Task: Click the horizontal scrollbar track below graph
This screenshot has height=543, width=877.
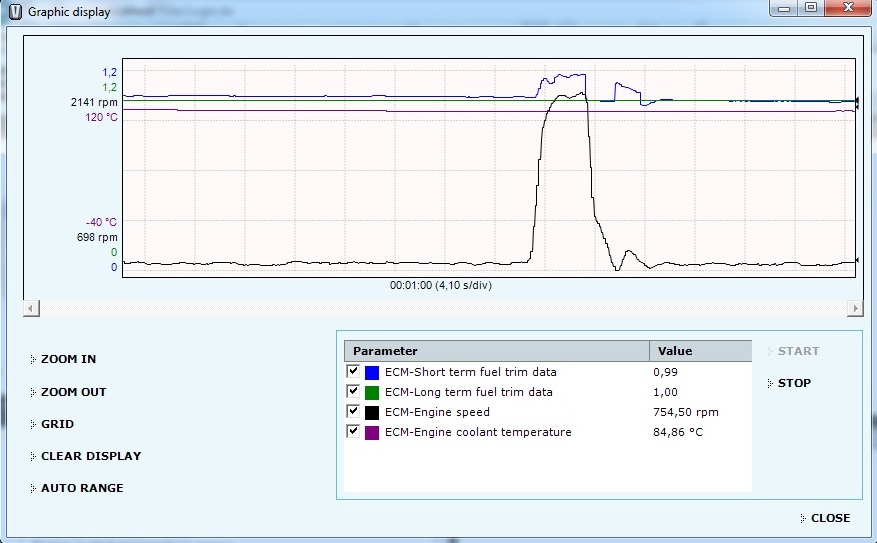Action: click(x=442, y=308)
